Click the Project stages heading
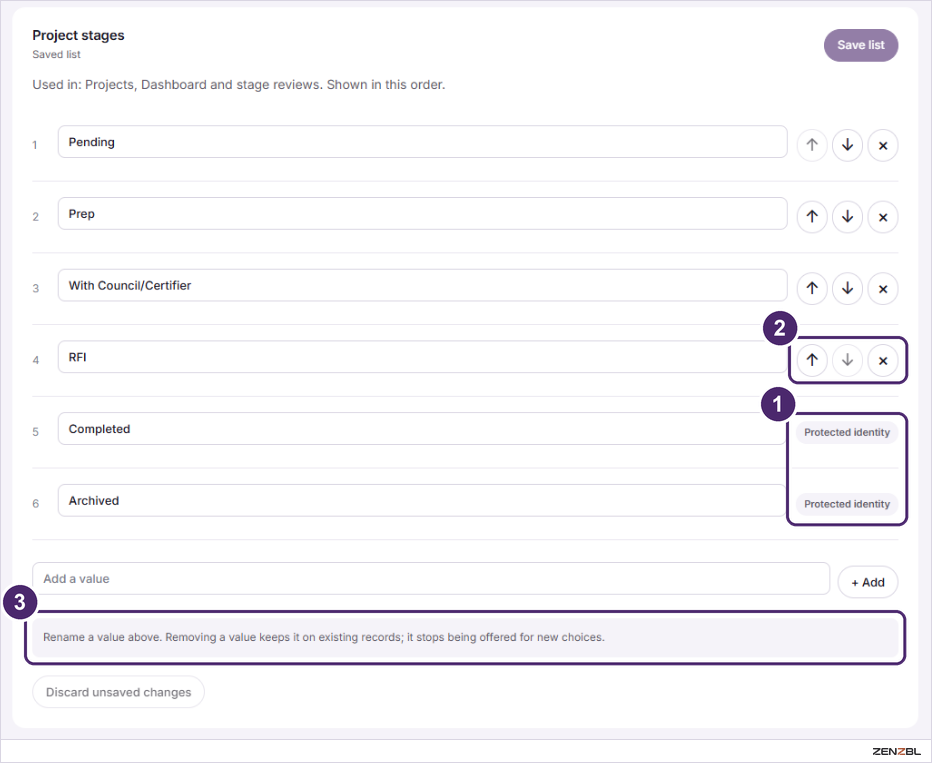Image resolution: width=932 pixels, height=763 pixels. (x=78, y=36)
